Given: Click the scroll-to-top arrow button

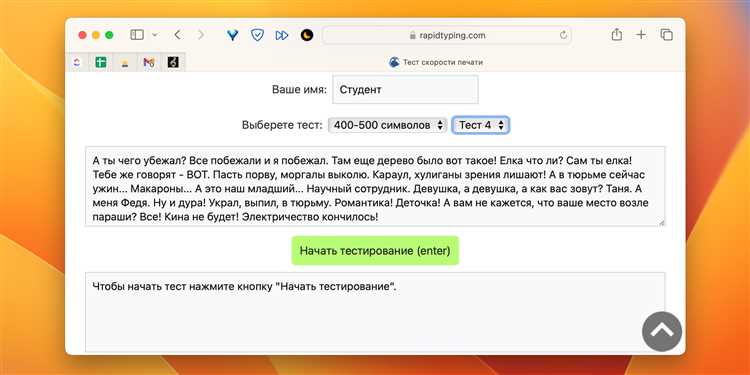Looking at the screenshot, I should click(x=662, y=331).
